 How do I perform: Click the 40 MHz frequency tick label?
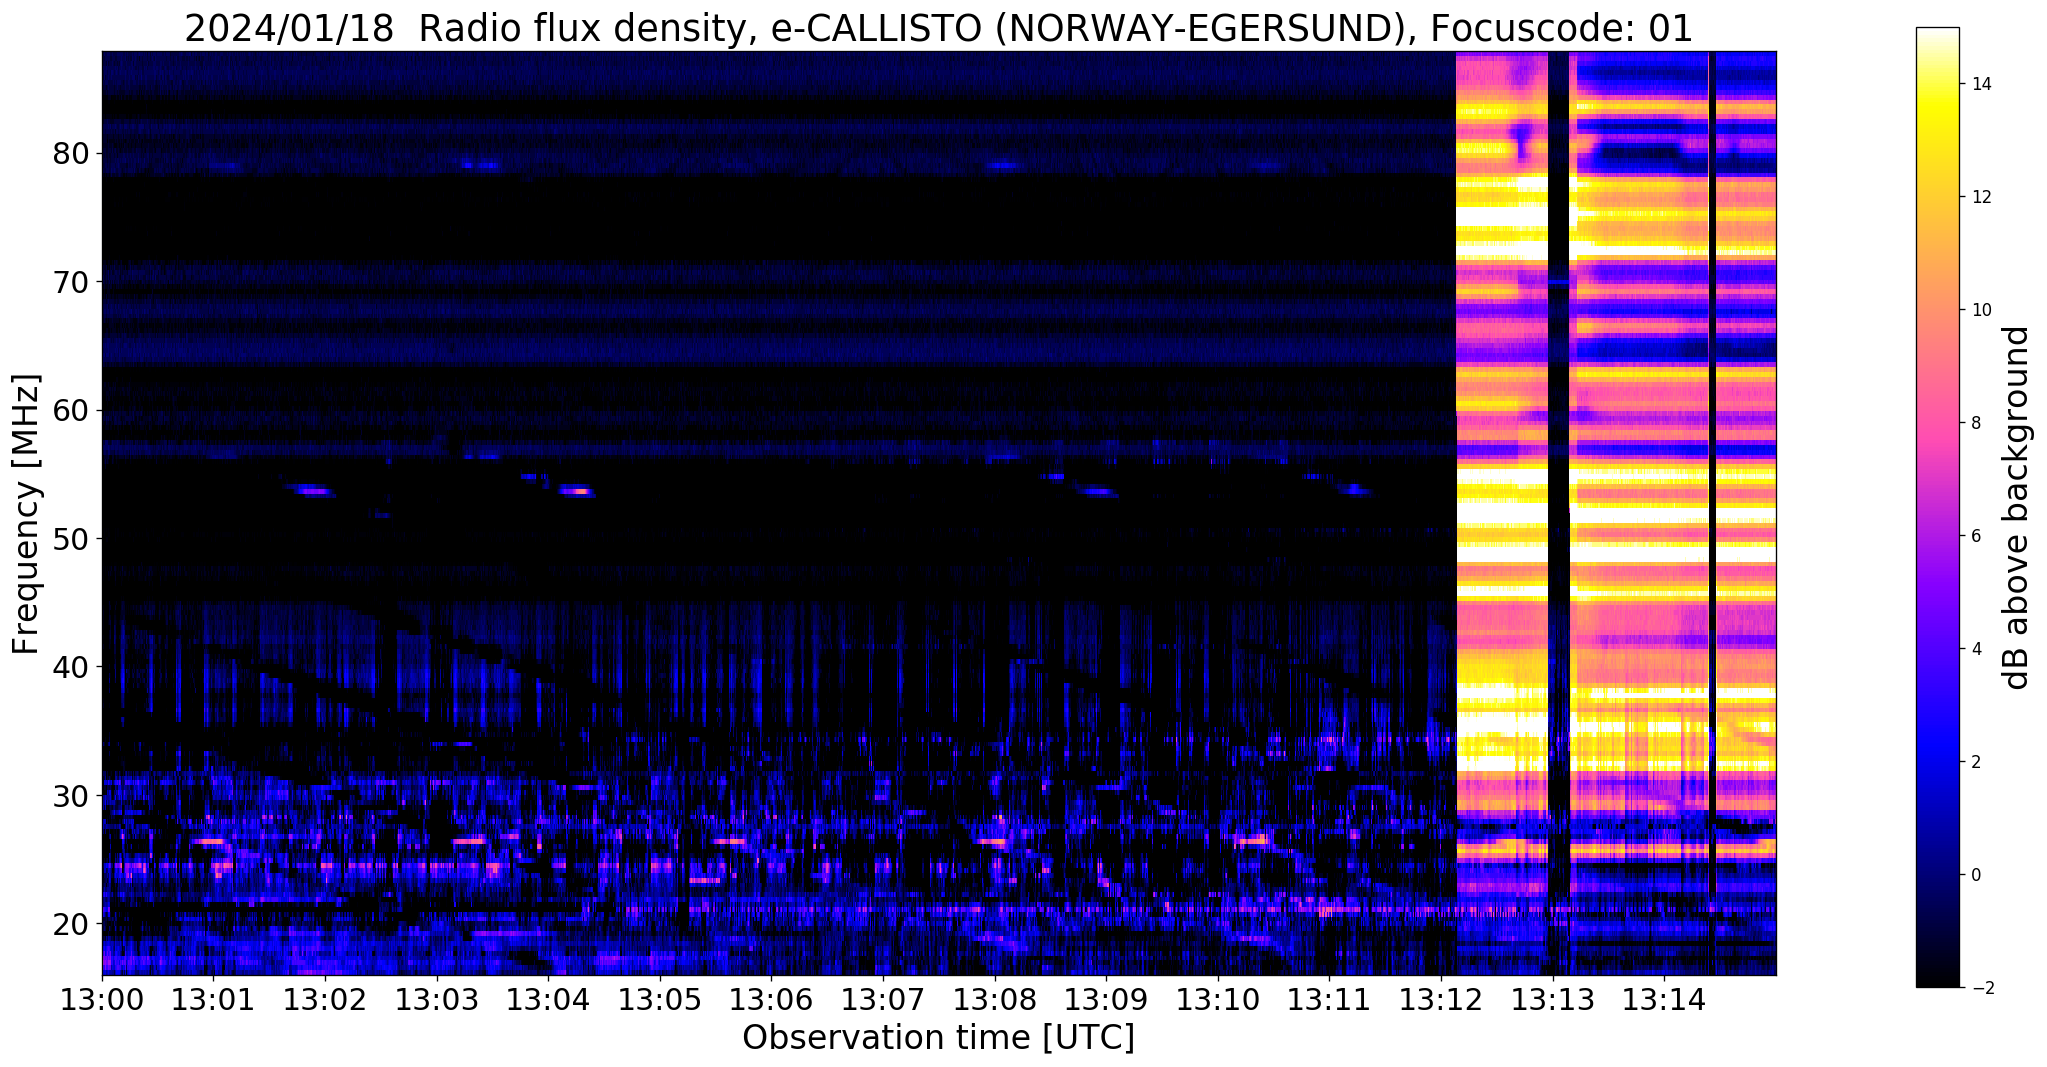point(73,667)
